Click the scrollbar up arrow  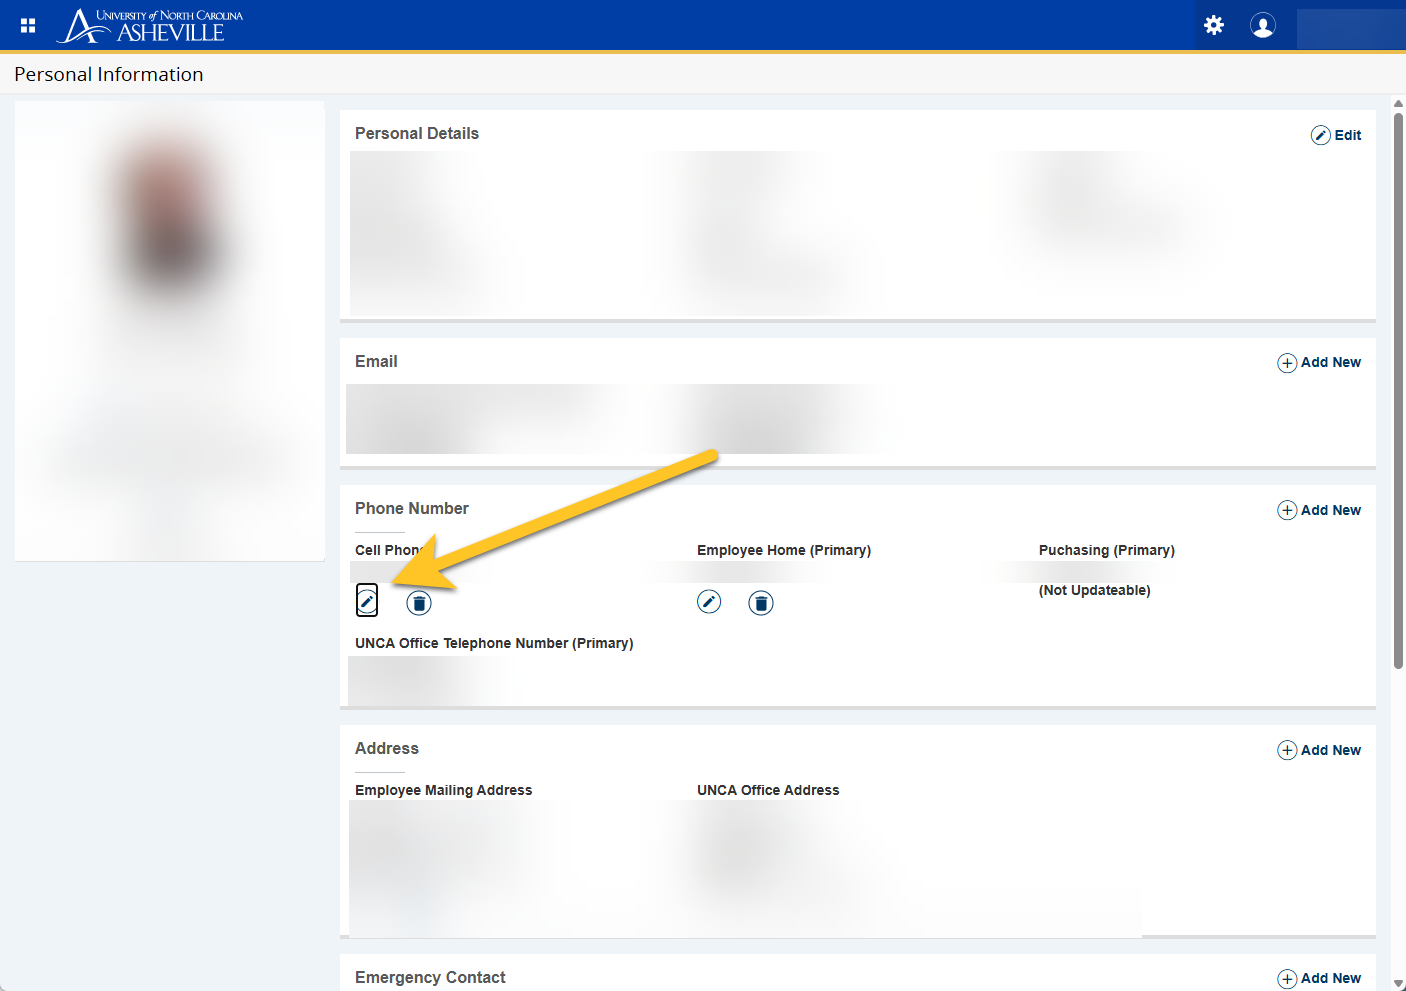coord(1398,103)
